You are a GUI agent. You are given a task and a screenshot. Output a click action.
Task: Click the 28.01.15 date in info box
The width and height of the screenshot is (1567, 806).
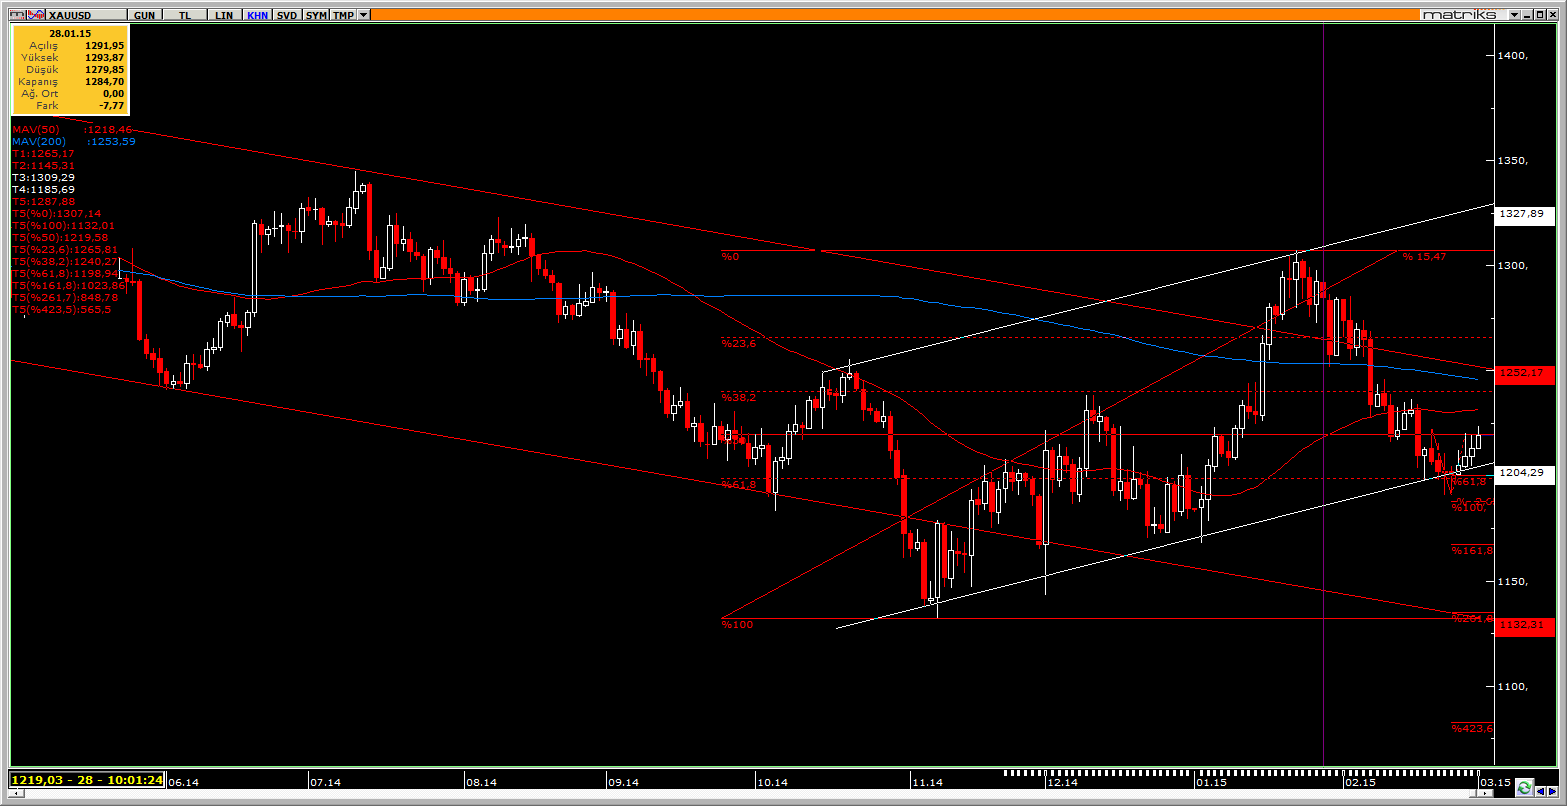click(69, 33)
